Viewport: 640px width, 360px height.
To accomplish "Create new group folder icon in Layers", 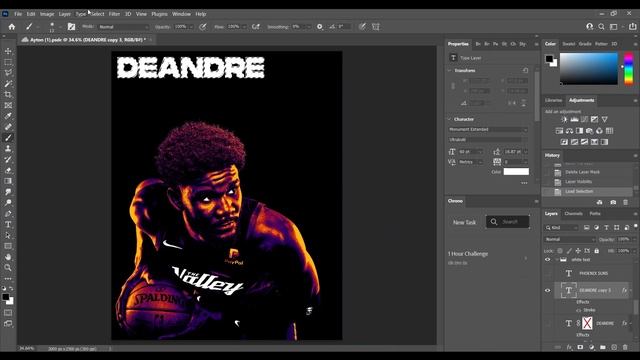I will tap(603, 347).
